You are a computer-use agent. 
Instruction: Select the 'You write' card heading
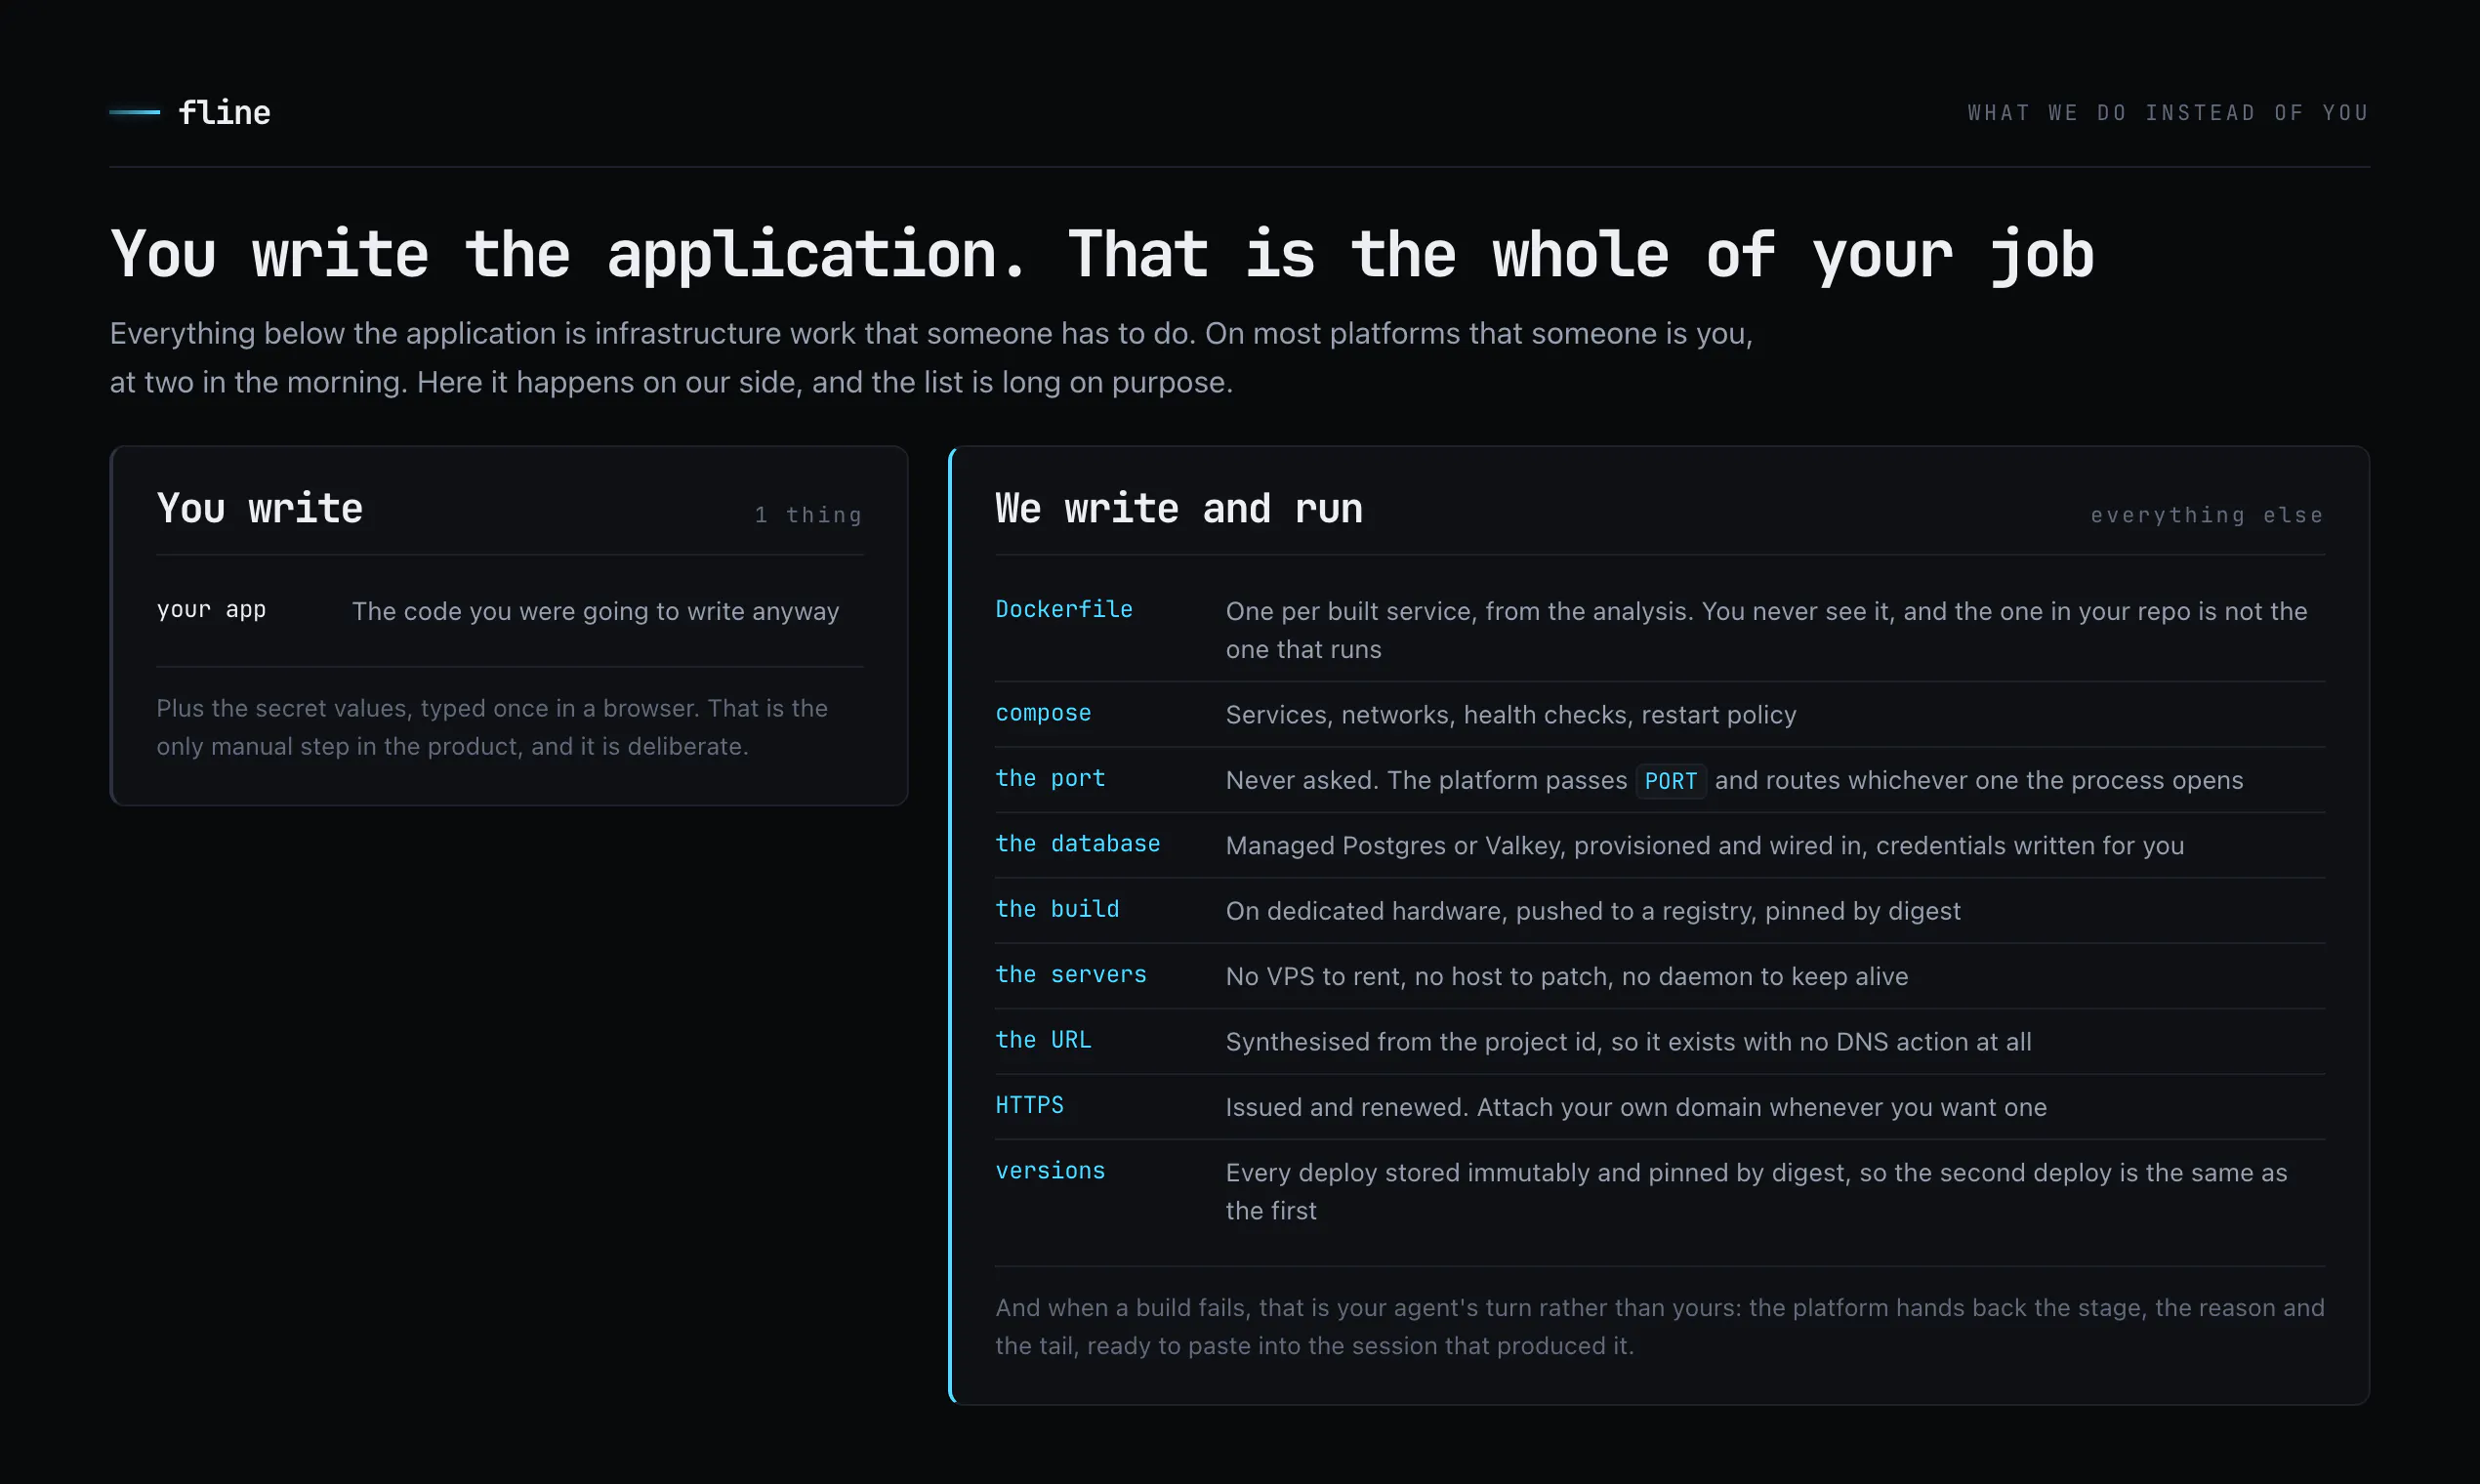coord(260,508)
